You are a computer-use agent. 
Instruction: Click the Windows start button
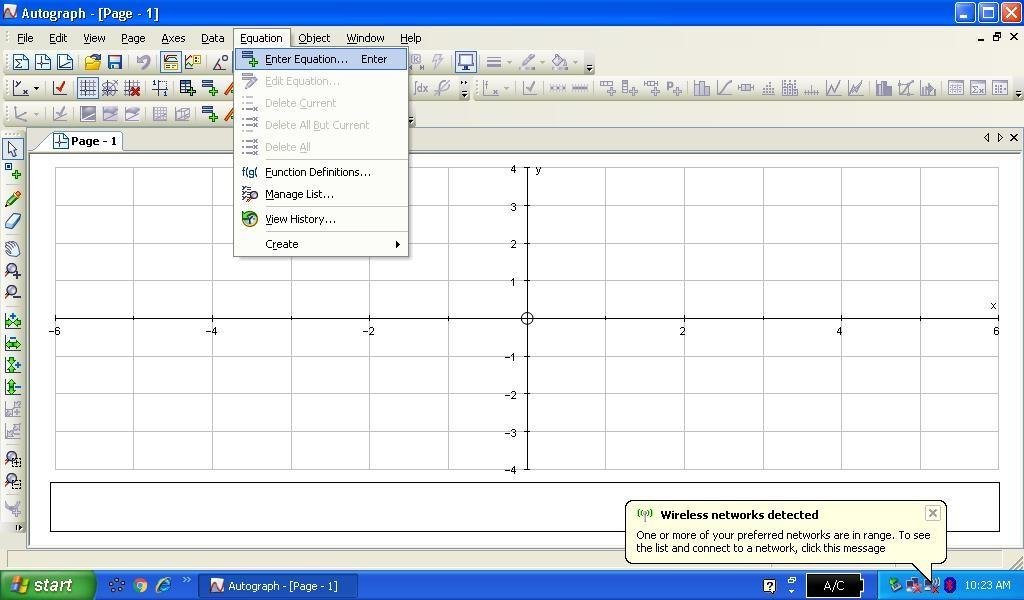(47, 585)
